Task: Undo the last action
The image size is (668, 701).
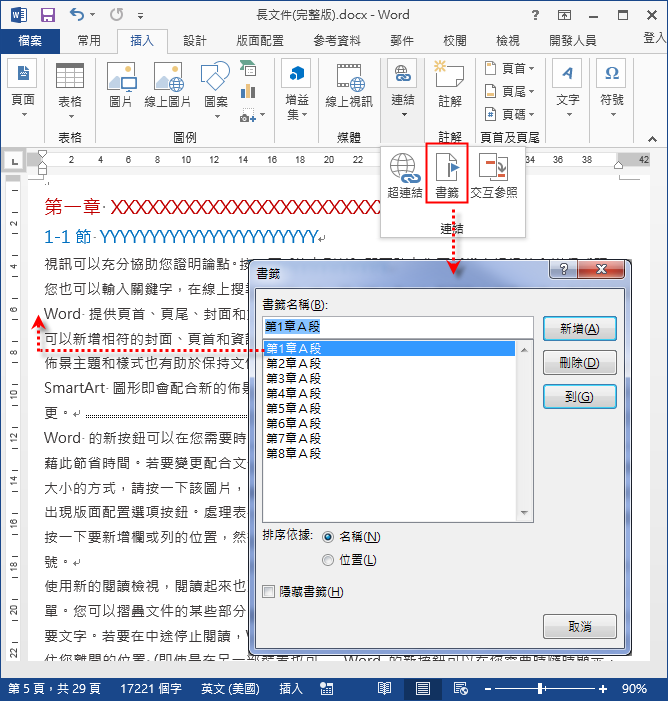Action: [x=77, y=15]
